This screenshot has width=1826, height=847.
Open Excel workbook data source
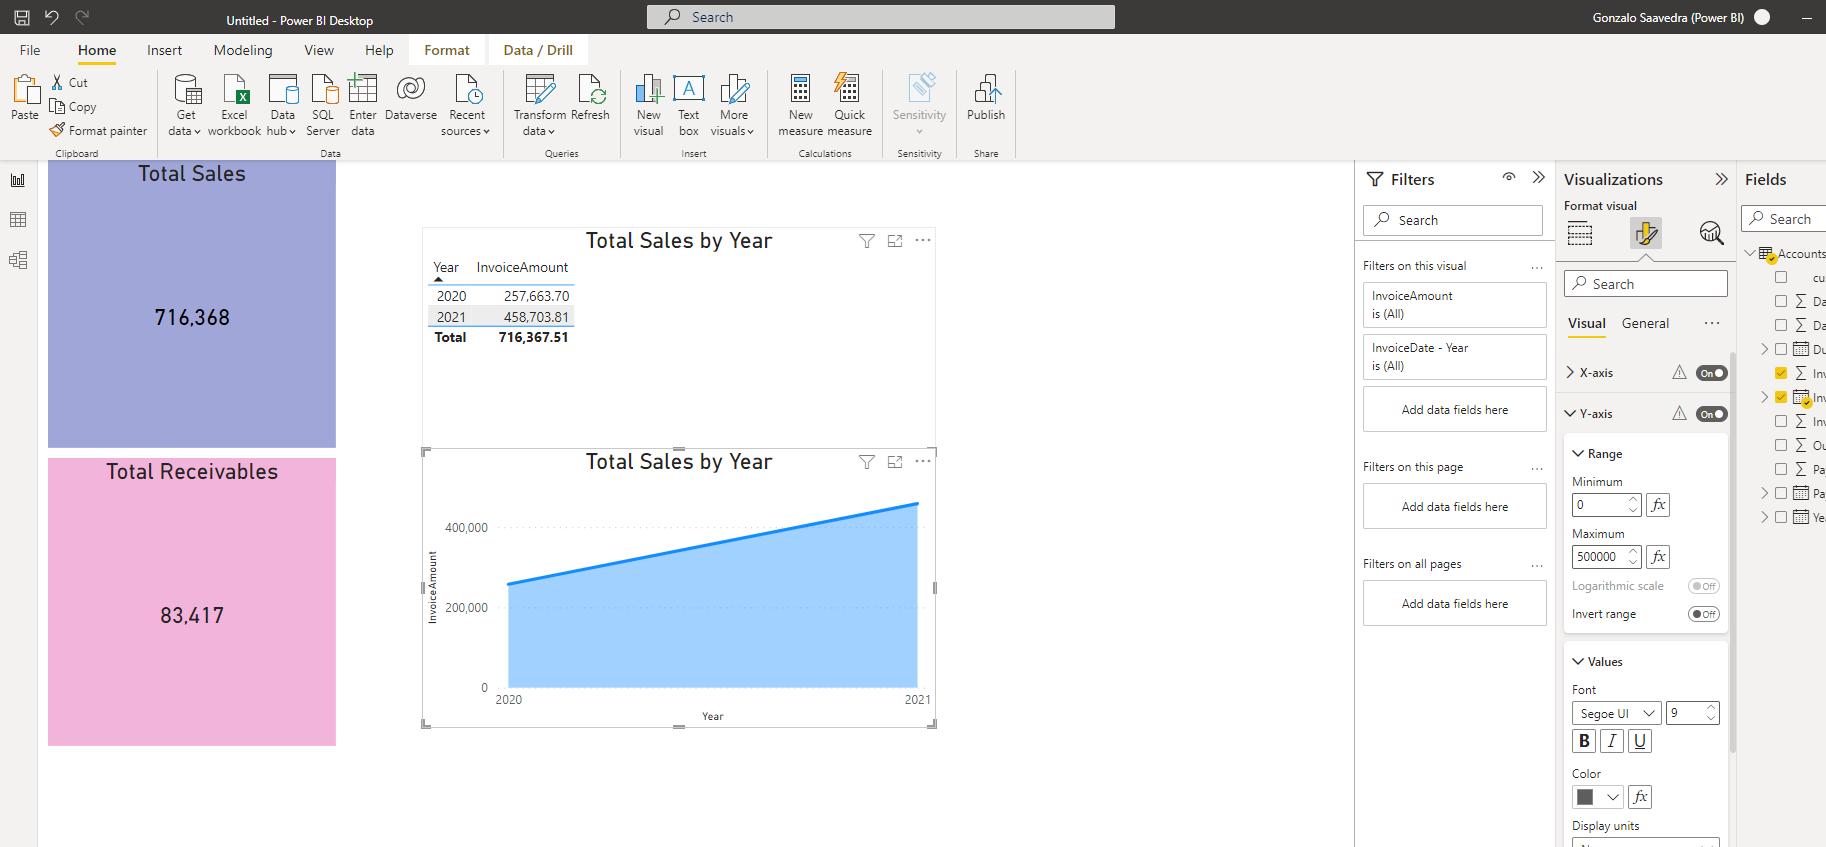click(x=234, y=105)
